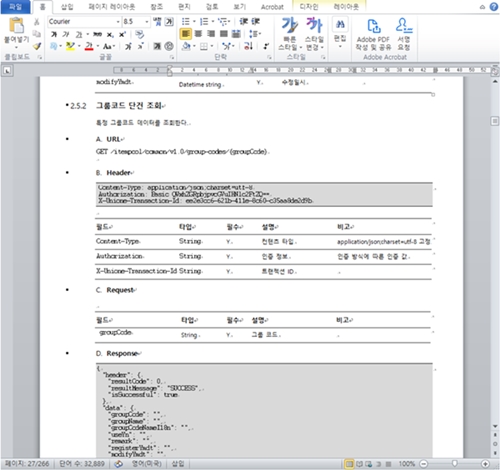Toggle the ruler view button above scrollbar

click(x=495, y=71)
